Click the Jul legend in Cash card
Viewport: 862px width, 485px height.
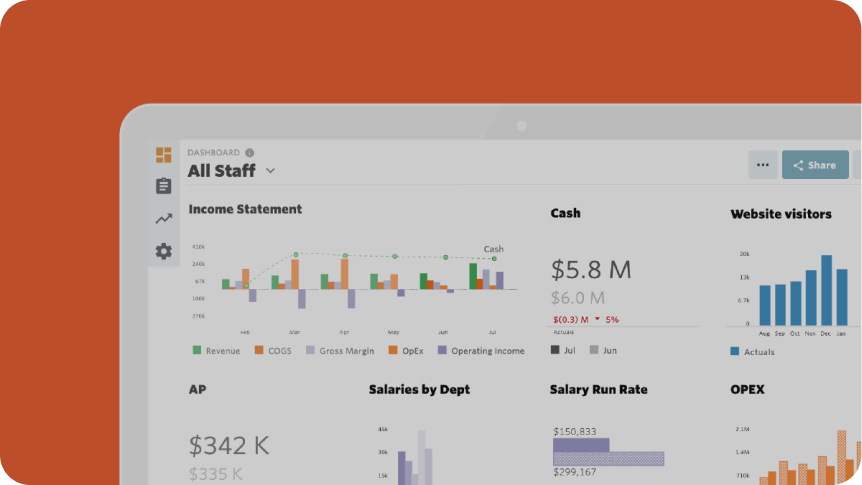(x=563, y=350)
